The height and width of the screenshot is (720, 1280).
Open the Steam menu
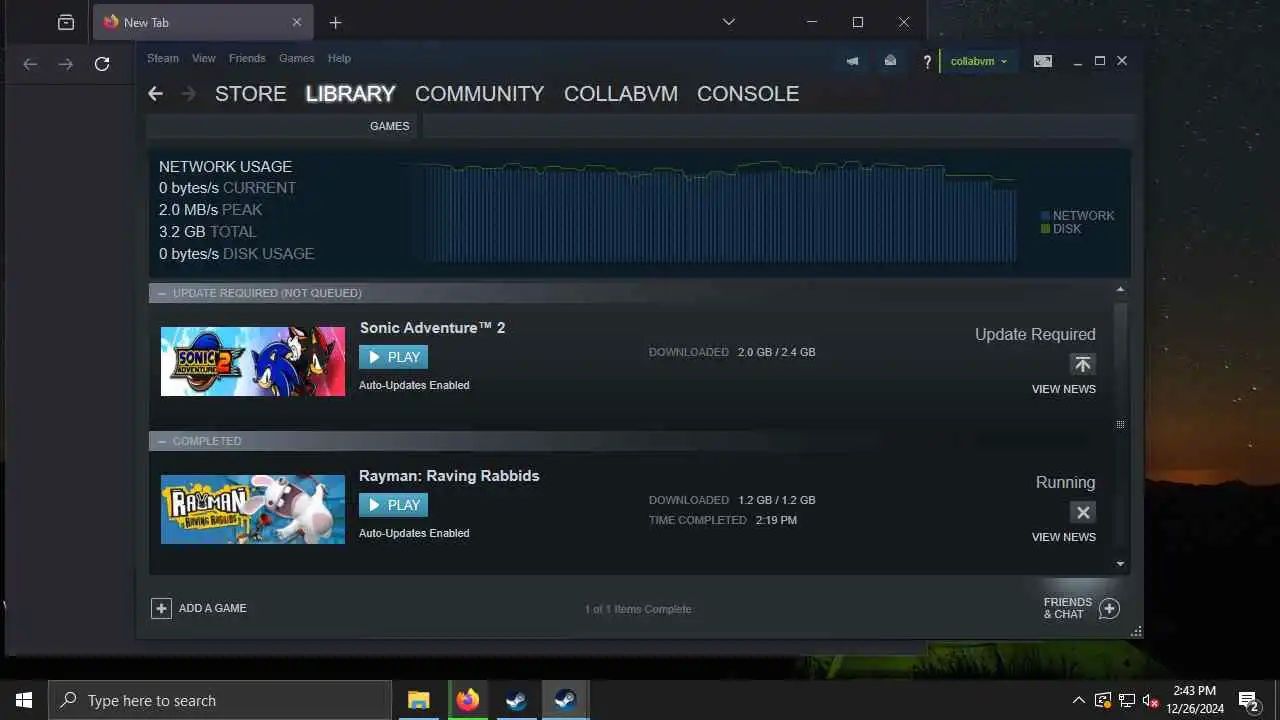[x=163, y=58]
